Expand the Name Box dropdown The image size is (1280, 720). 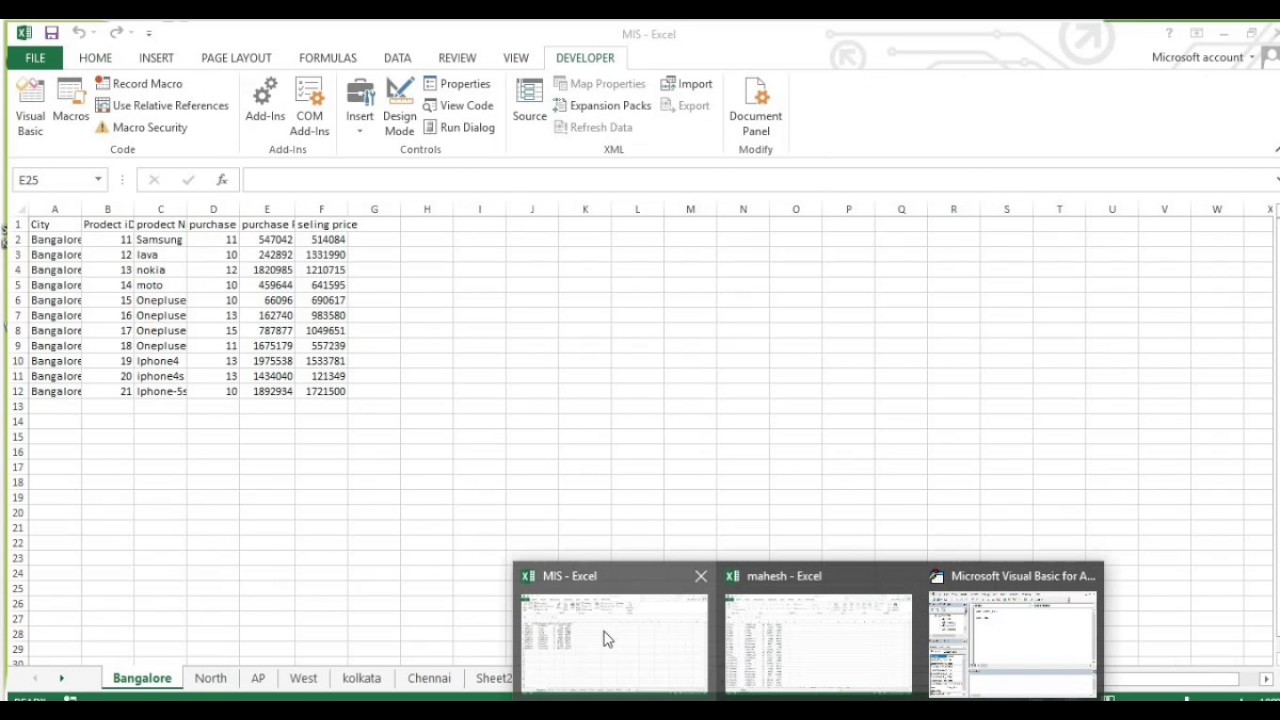tap(98, 180)
